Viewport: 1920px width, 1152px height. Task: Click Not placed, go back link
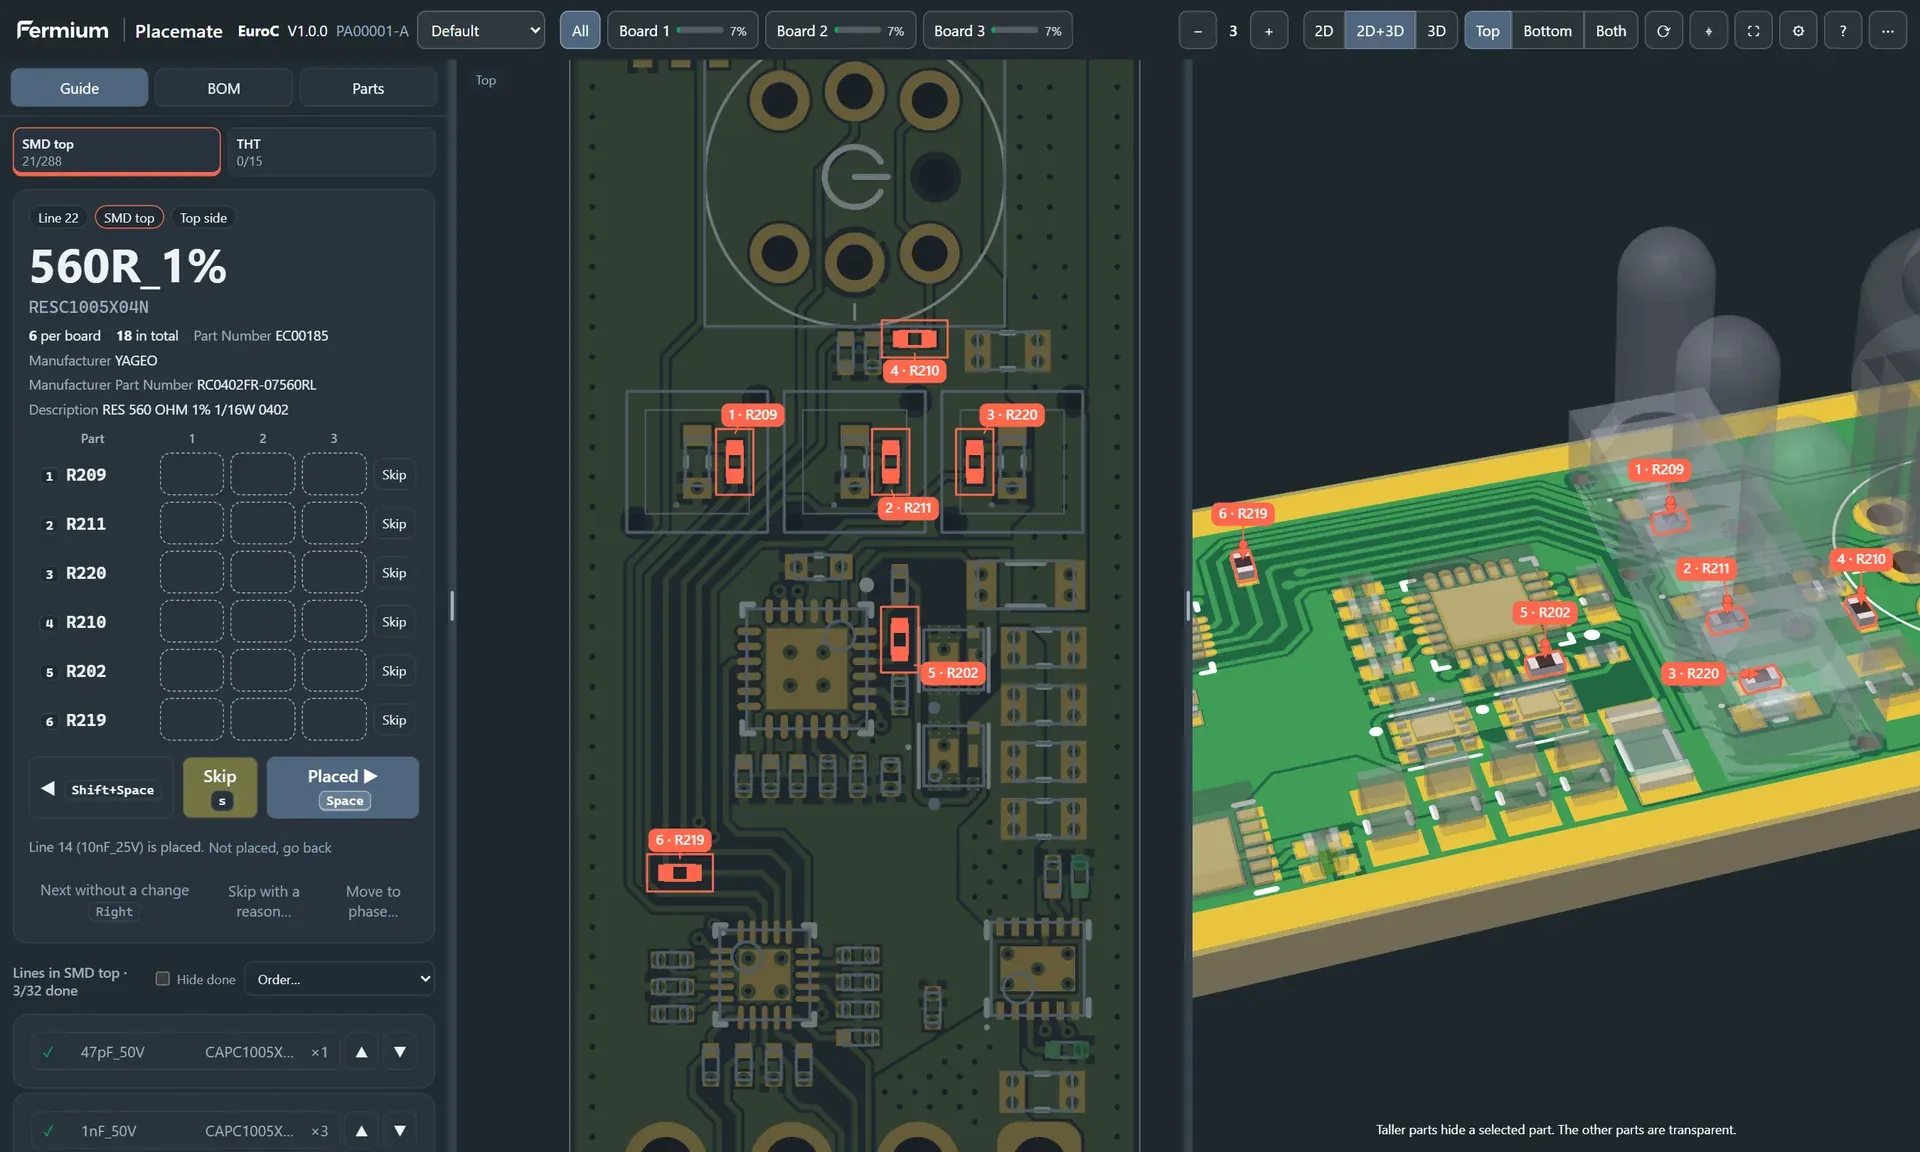pyautogui.click(x=270, y=847)
